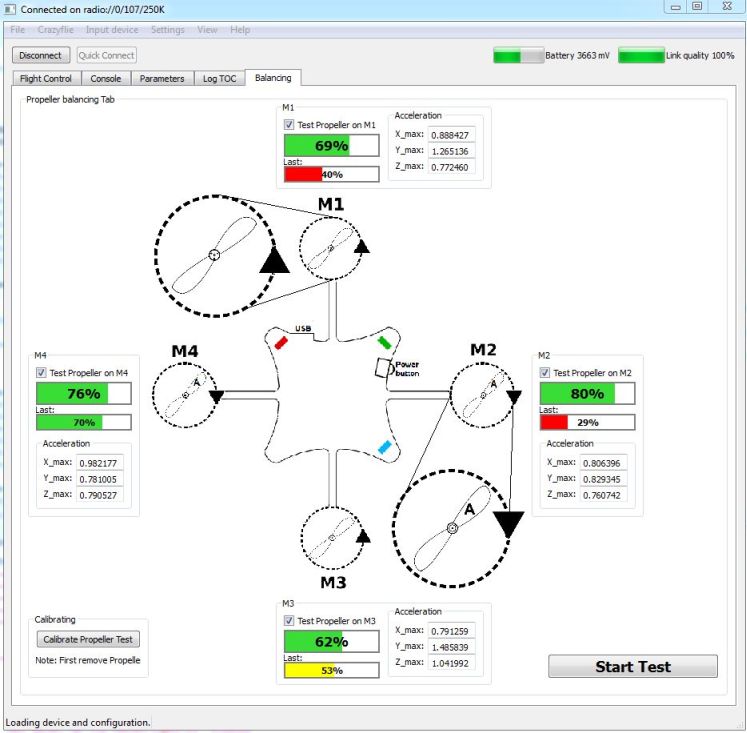Click the M1 small propeller circle icon

coord(331,248)
